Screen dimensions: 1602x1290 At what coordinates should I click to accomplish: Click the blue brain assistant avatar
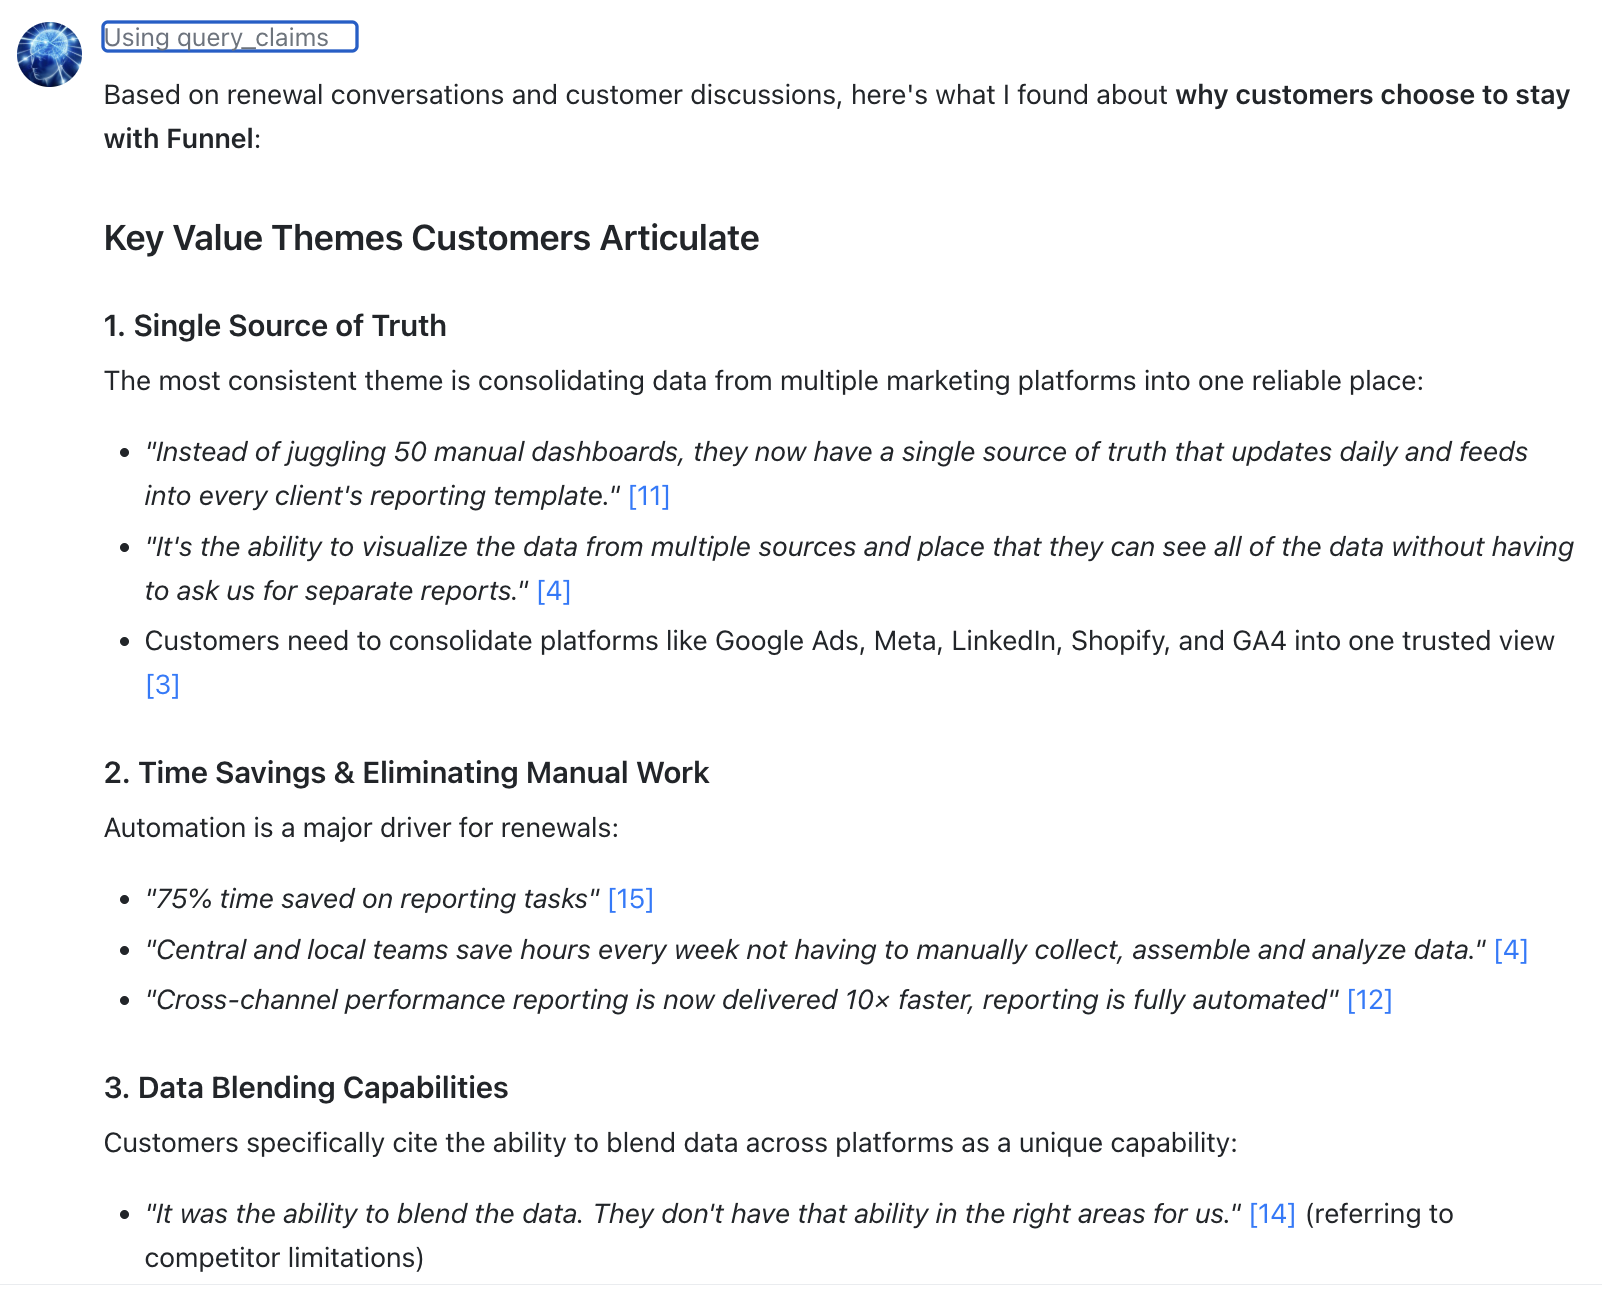click(x=49, y=54)
